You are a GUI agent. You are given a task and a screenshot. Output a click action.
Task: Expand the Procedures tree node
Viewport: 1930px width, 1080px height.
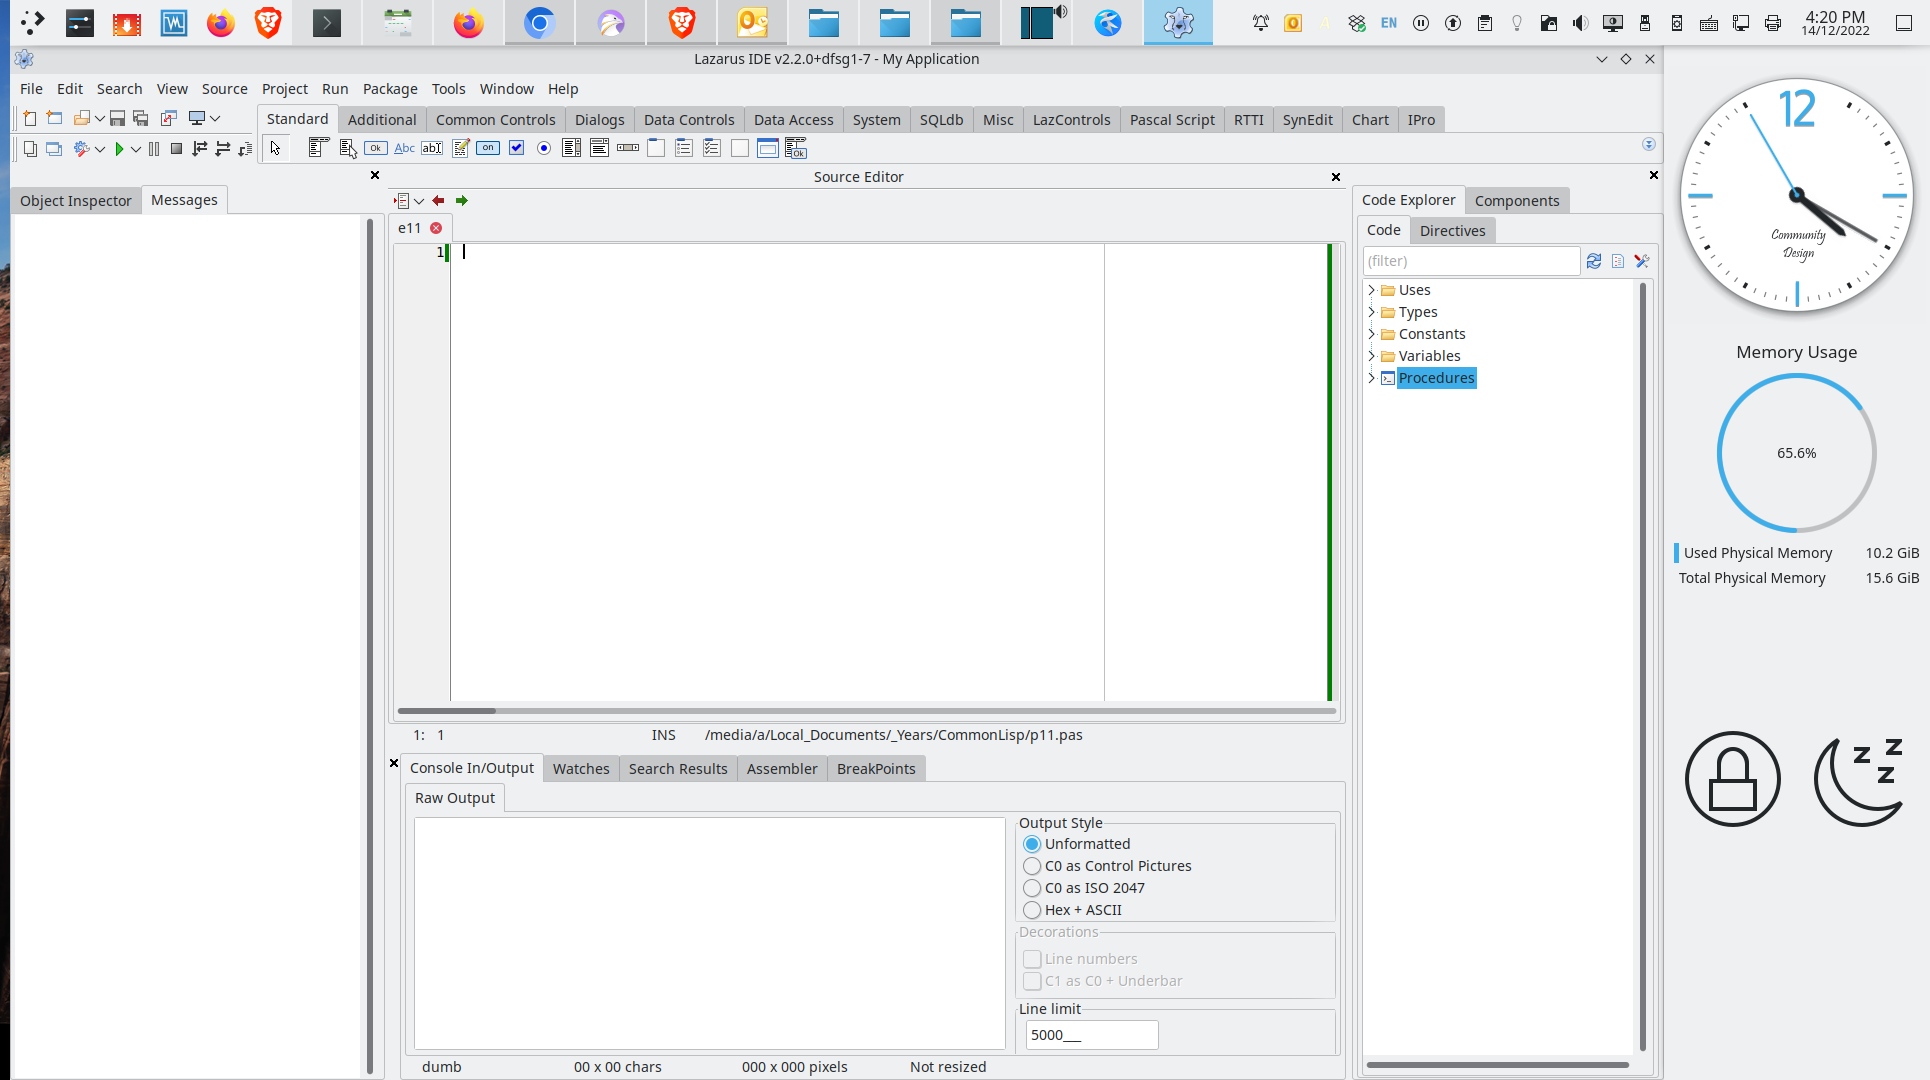1371,378
